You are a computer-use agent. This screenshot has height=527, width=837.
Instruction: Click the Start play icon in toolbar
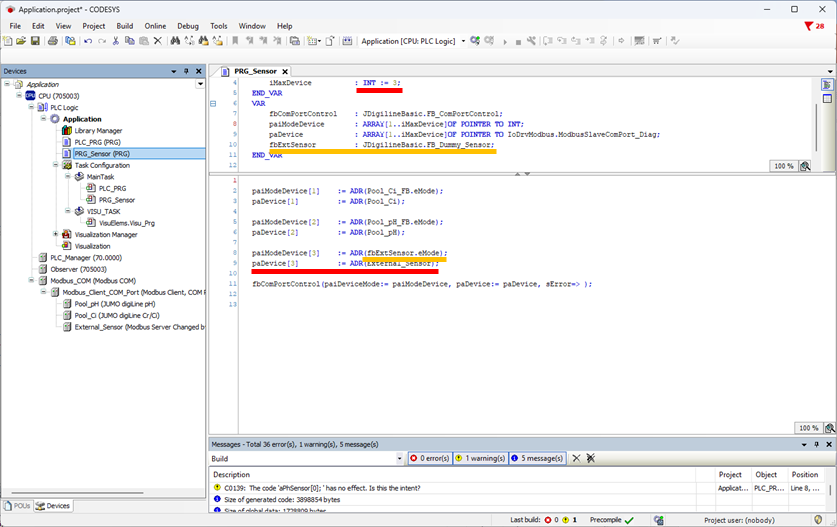pos(504,42)
